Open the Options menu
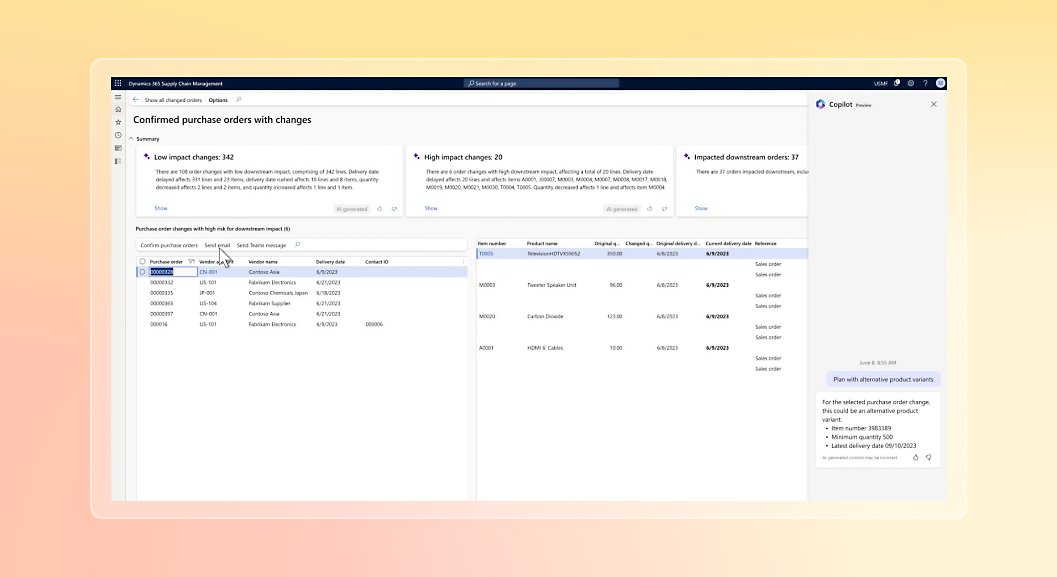The image size is (1057, 577). [x=218, y=99]
